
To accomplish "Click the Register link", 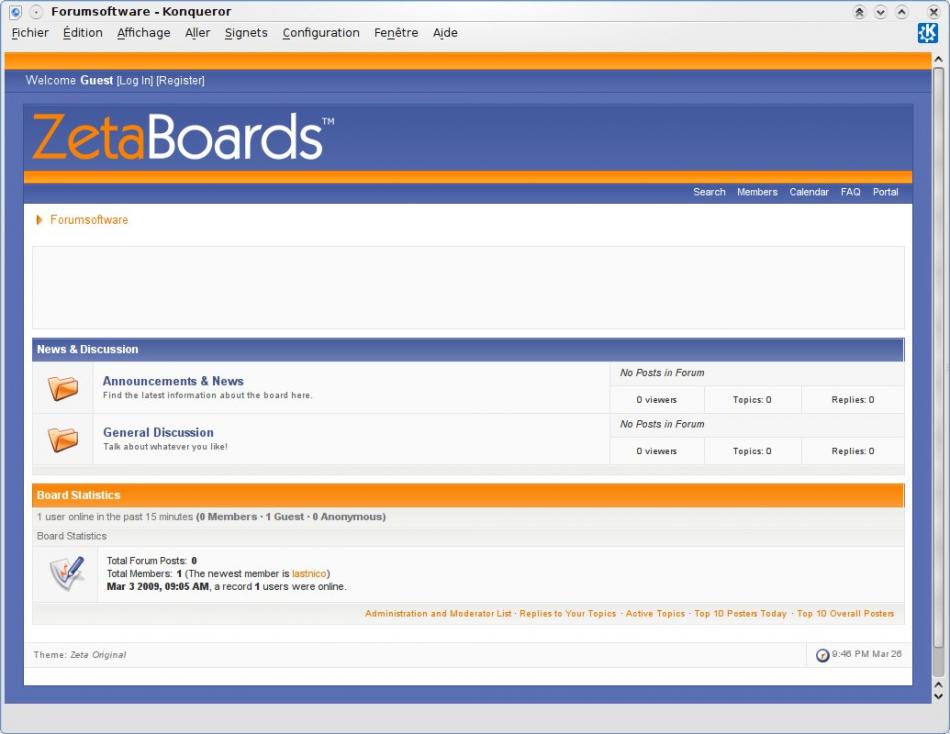I will tap(181, 81).
